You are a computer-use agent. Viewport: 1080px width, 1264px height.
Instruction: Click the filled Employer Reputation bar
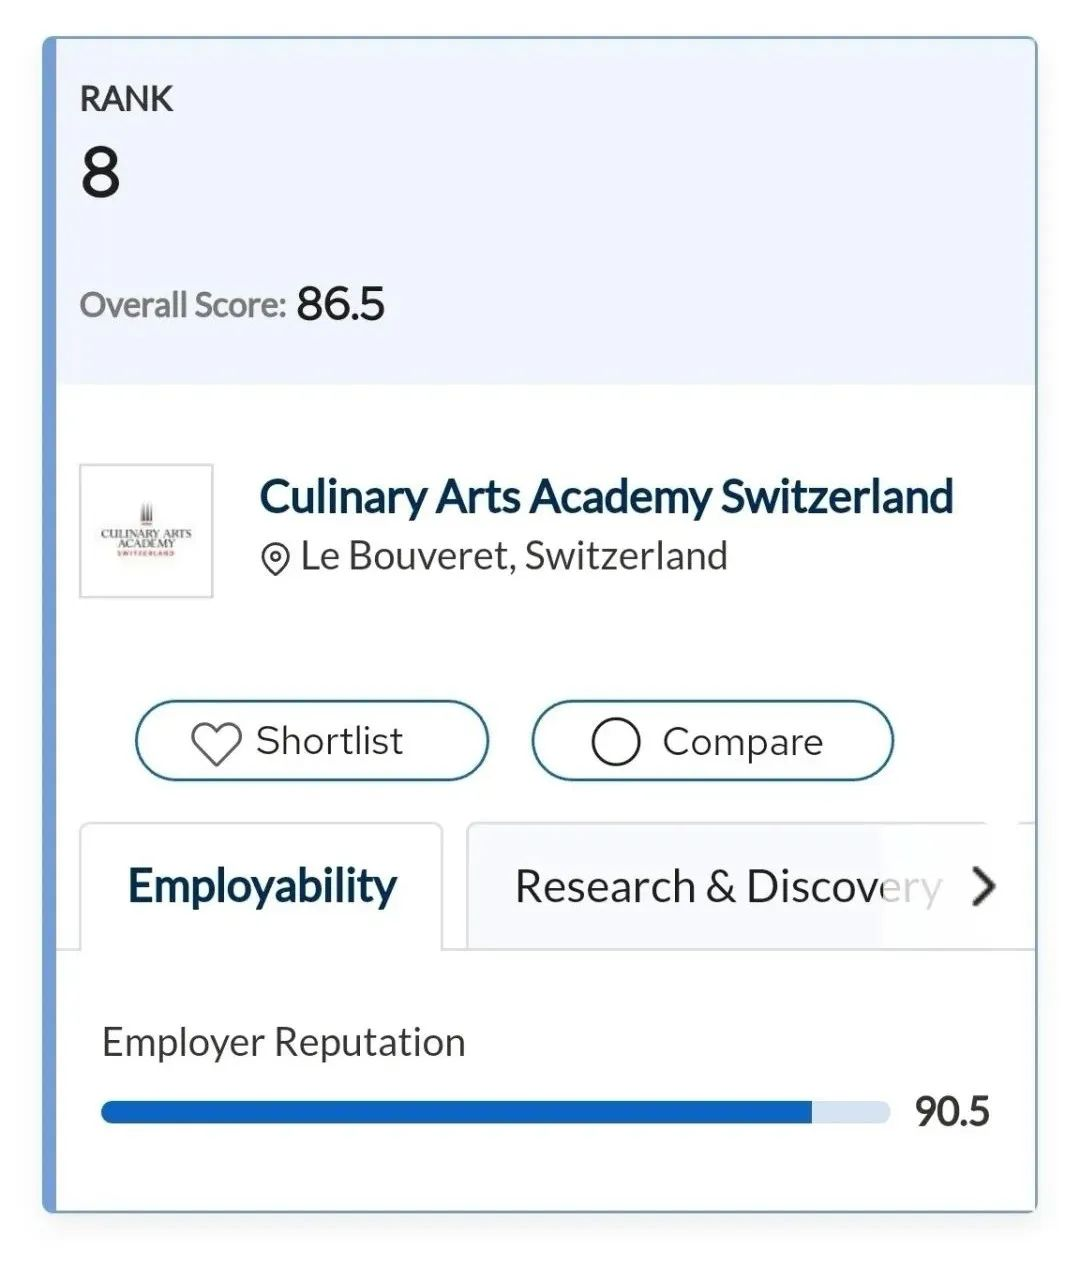pos(456,1112)
